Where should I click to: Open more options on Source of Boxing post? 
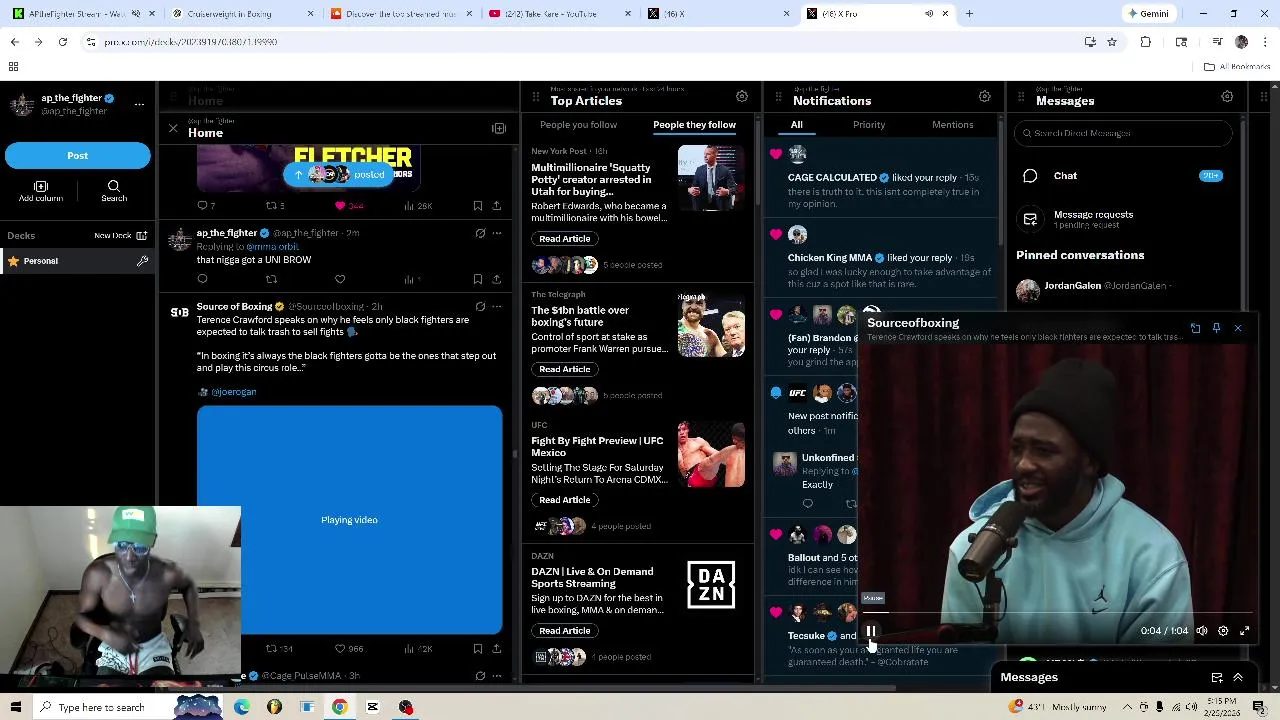[497, 307]
